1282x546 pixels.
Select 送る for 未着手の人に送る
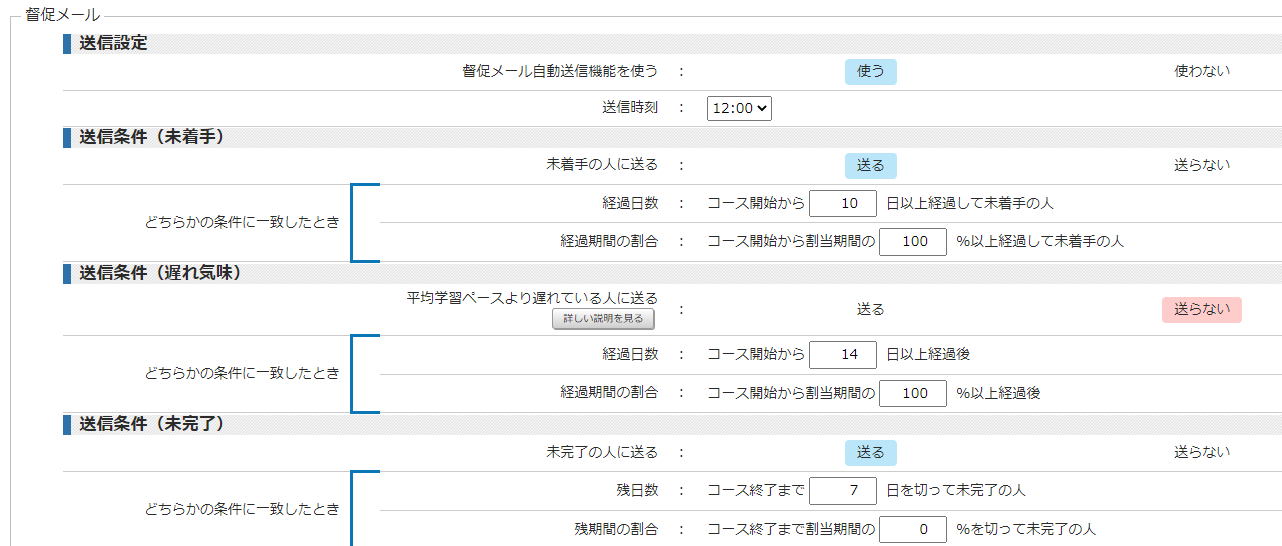pos(870,166)
